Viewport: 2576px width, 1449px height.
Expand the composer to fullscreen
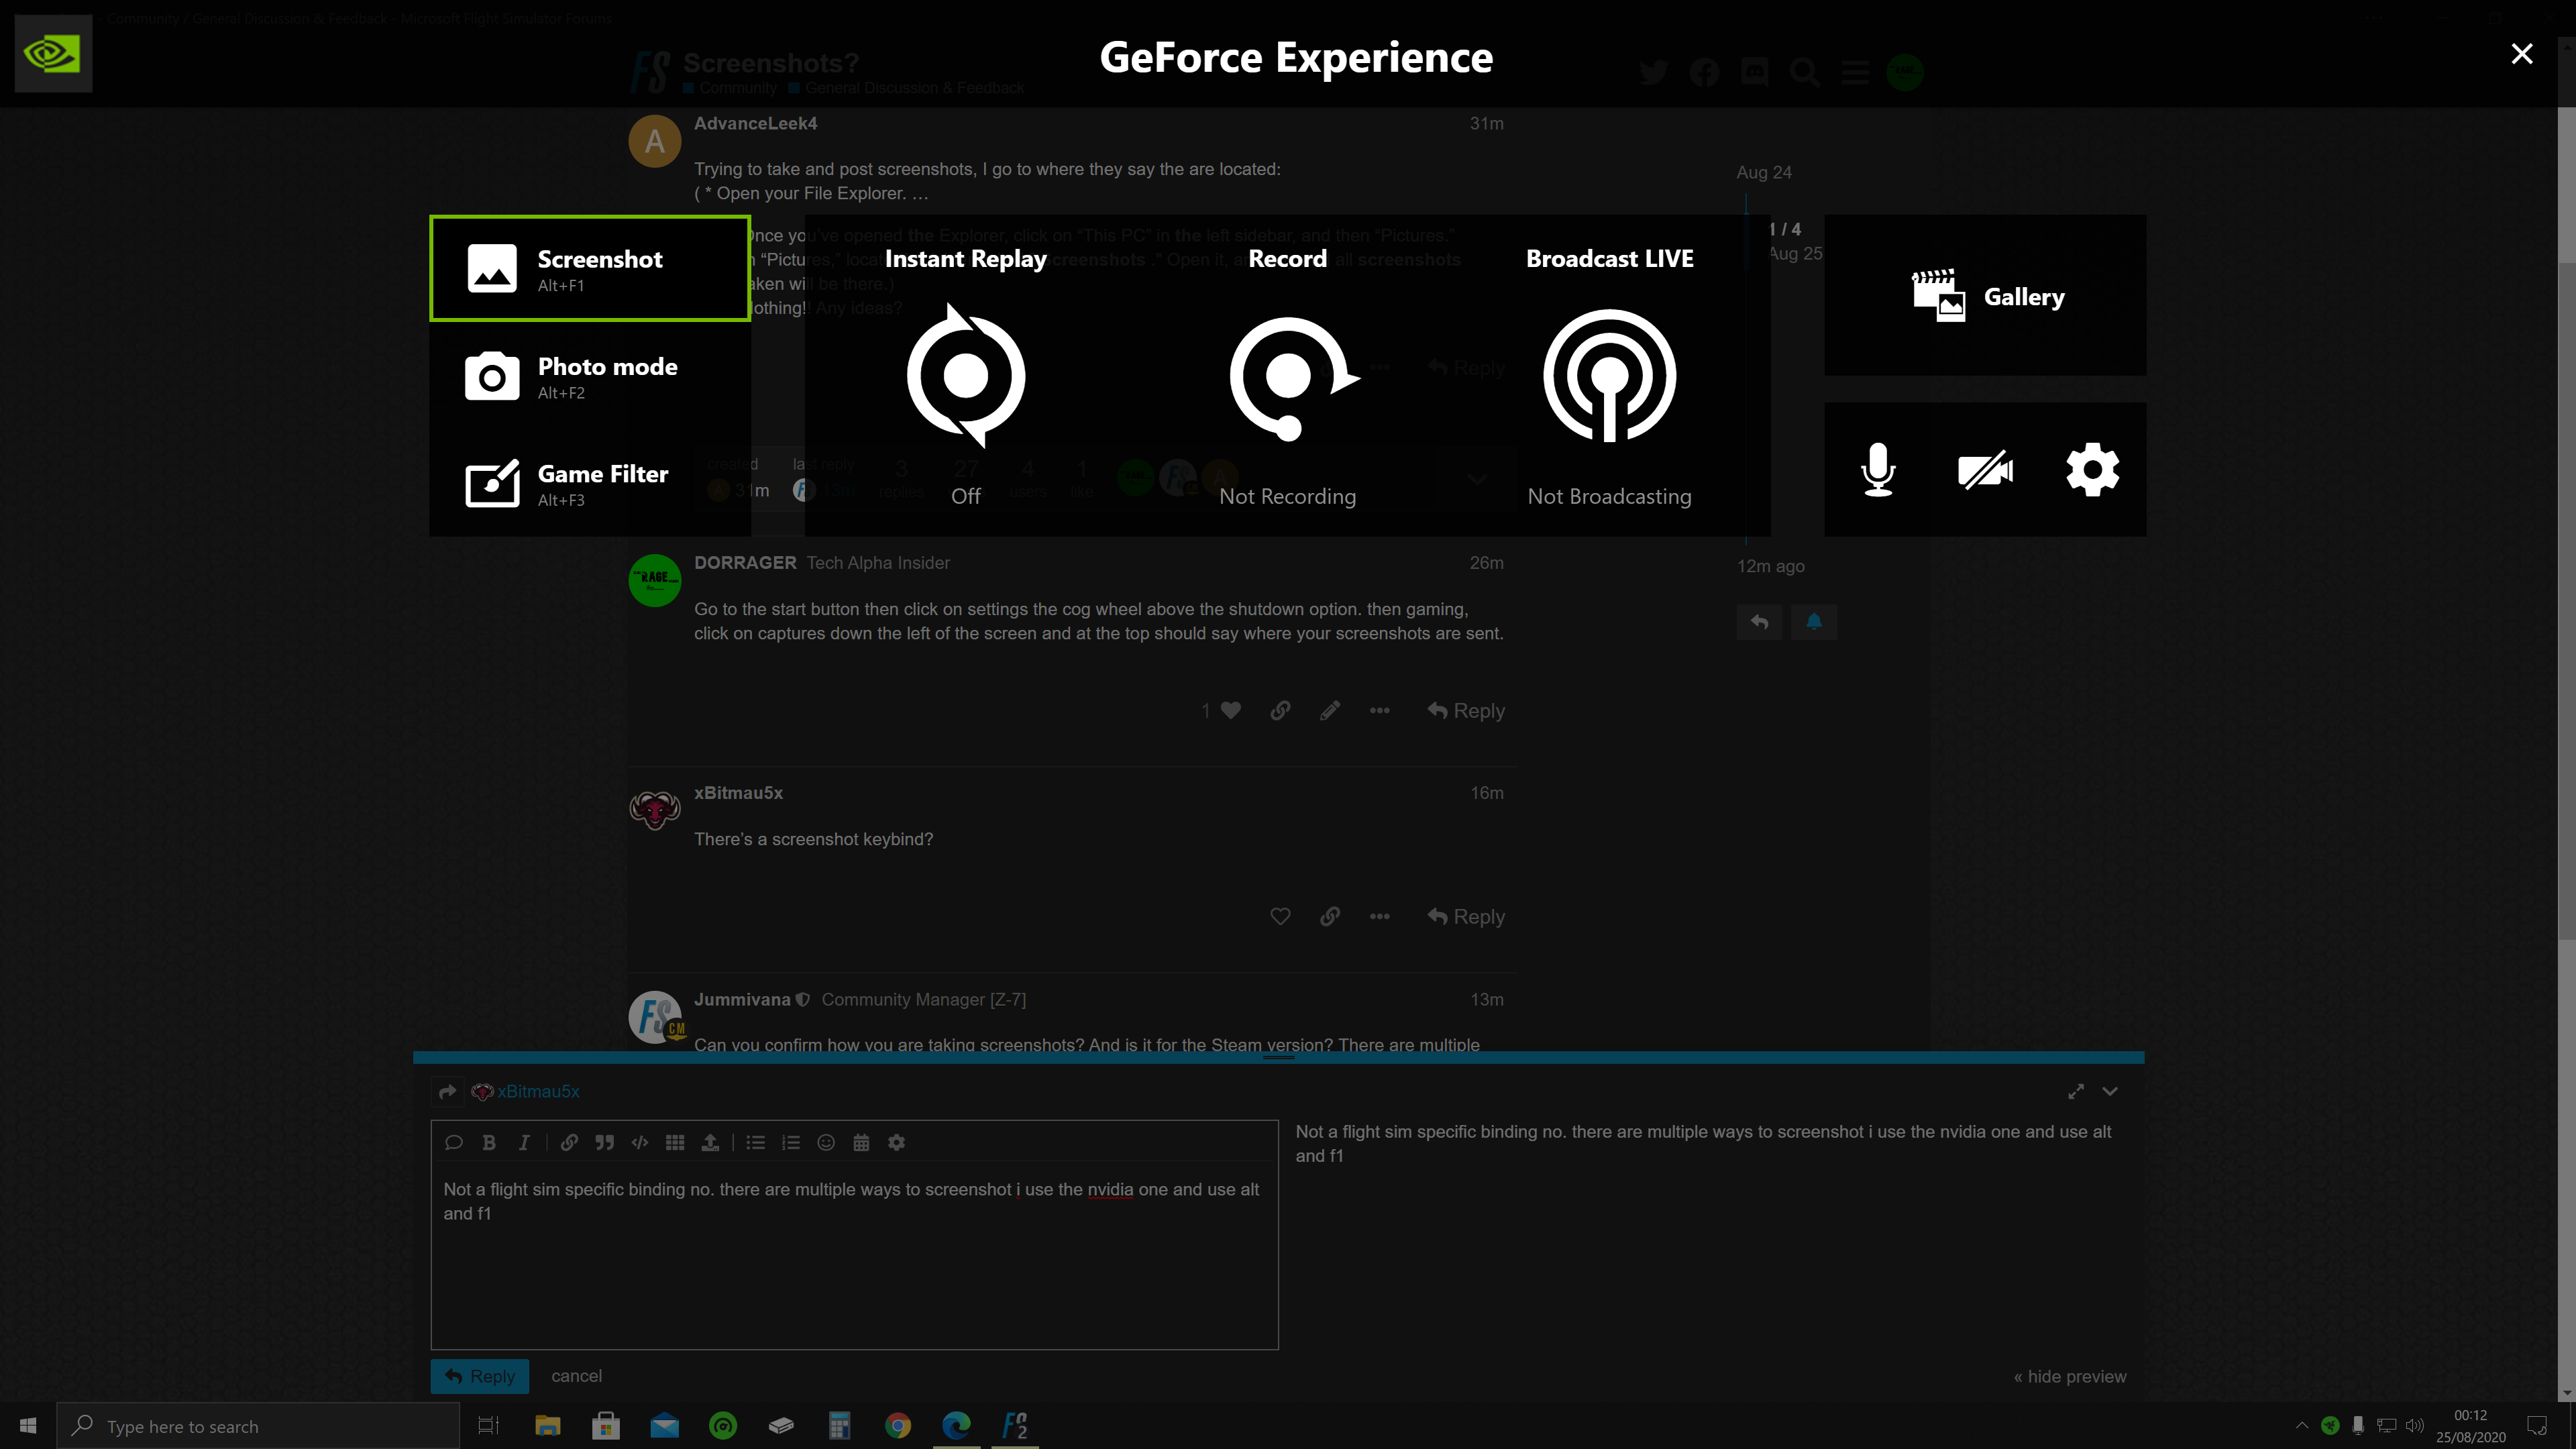coord(2076,1091)
